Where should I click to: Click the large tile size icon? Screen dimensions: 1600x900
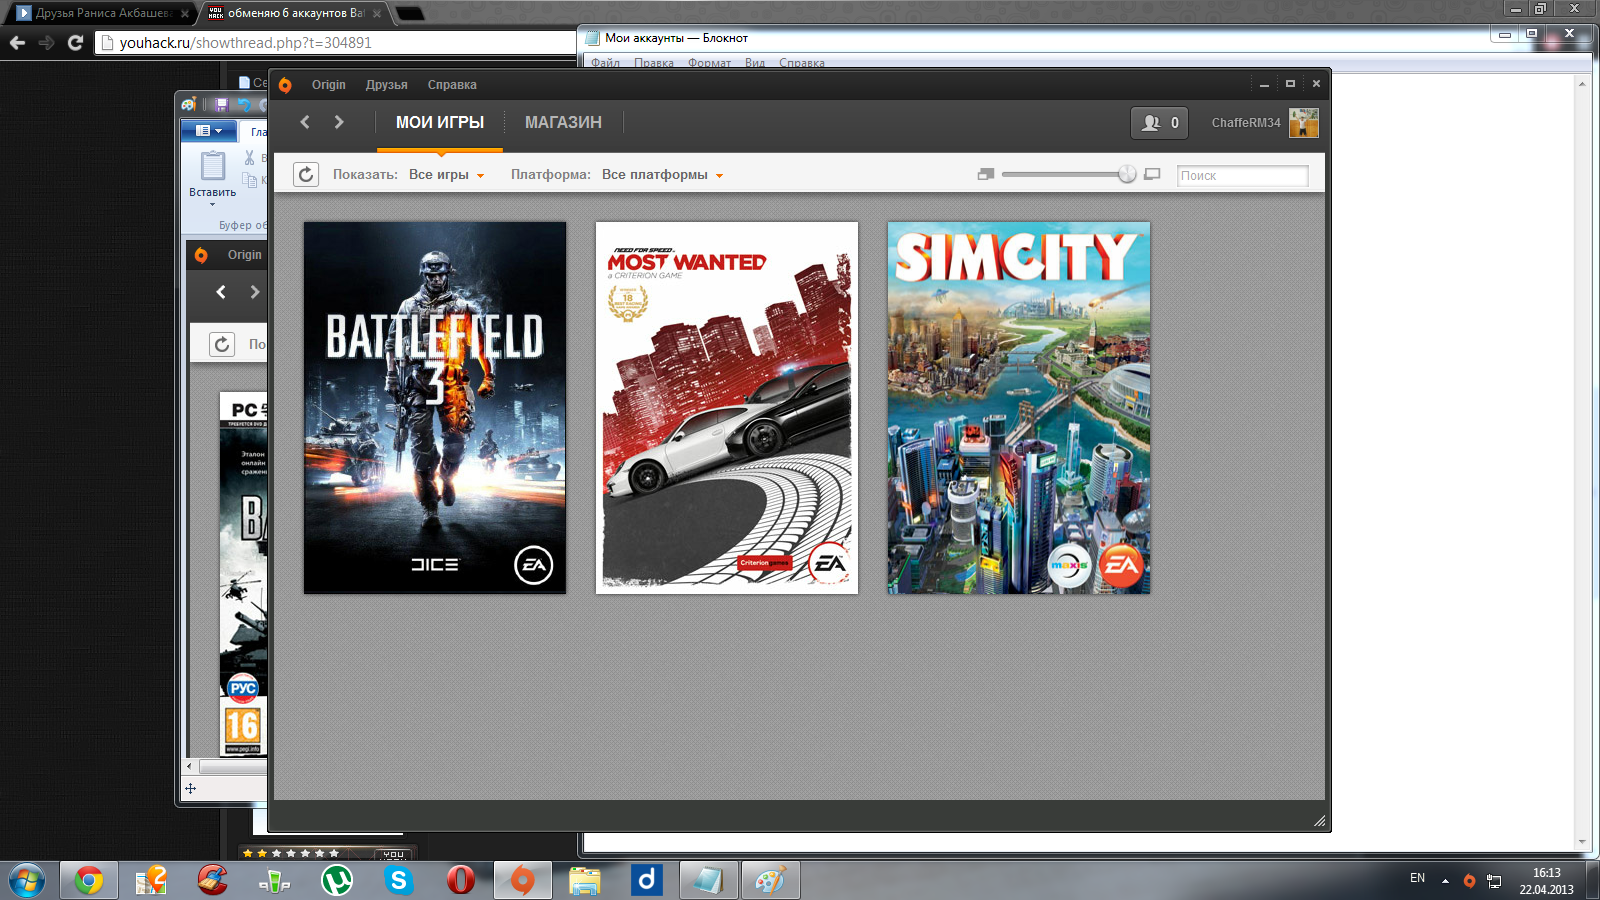click(1152, 174)
